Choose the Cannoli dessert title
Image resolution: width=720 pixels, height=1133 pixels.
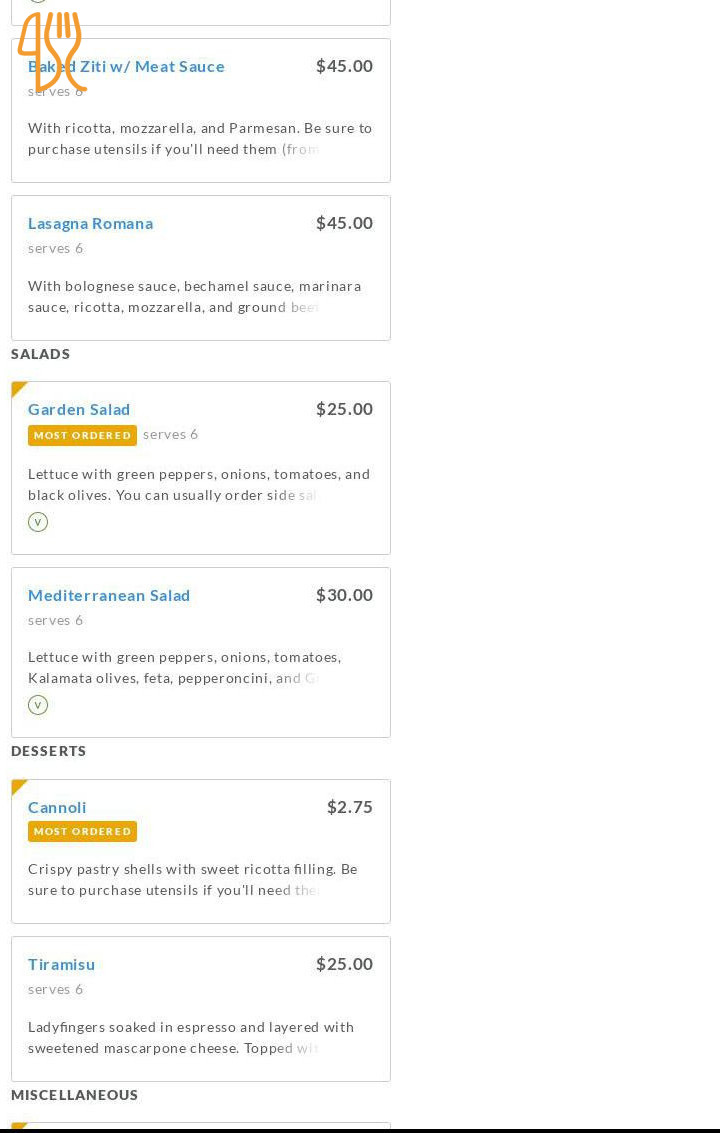57,807
